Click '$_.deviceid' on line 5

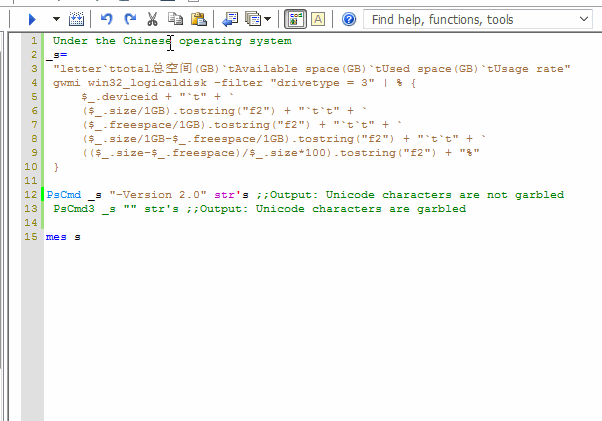(119, 97)
